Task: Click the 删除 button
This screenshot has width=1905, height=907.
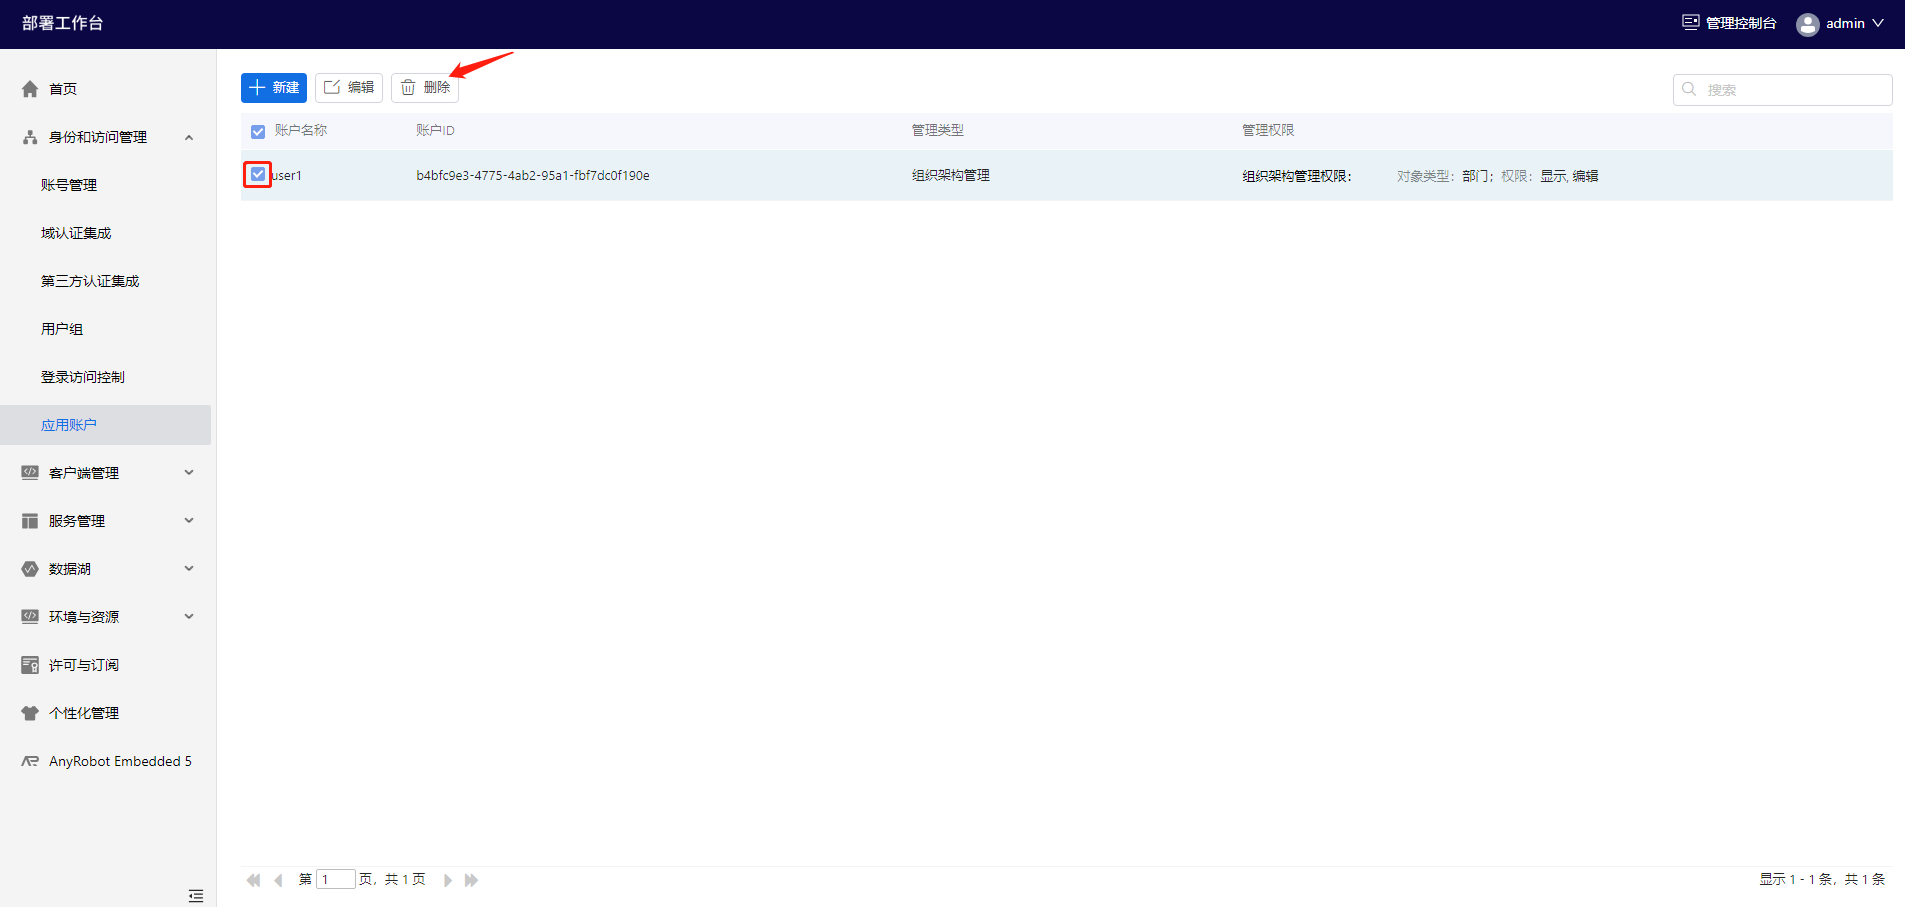Action: tap(425, 88)
